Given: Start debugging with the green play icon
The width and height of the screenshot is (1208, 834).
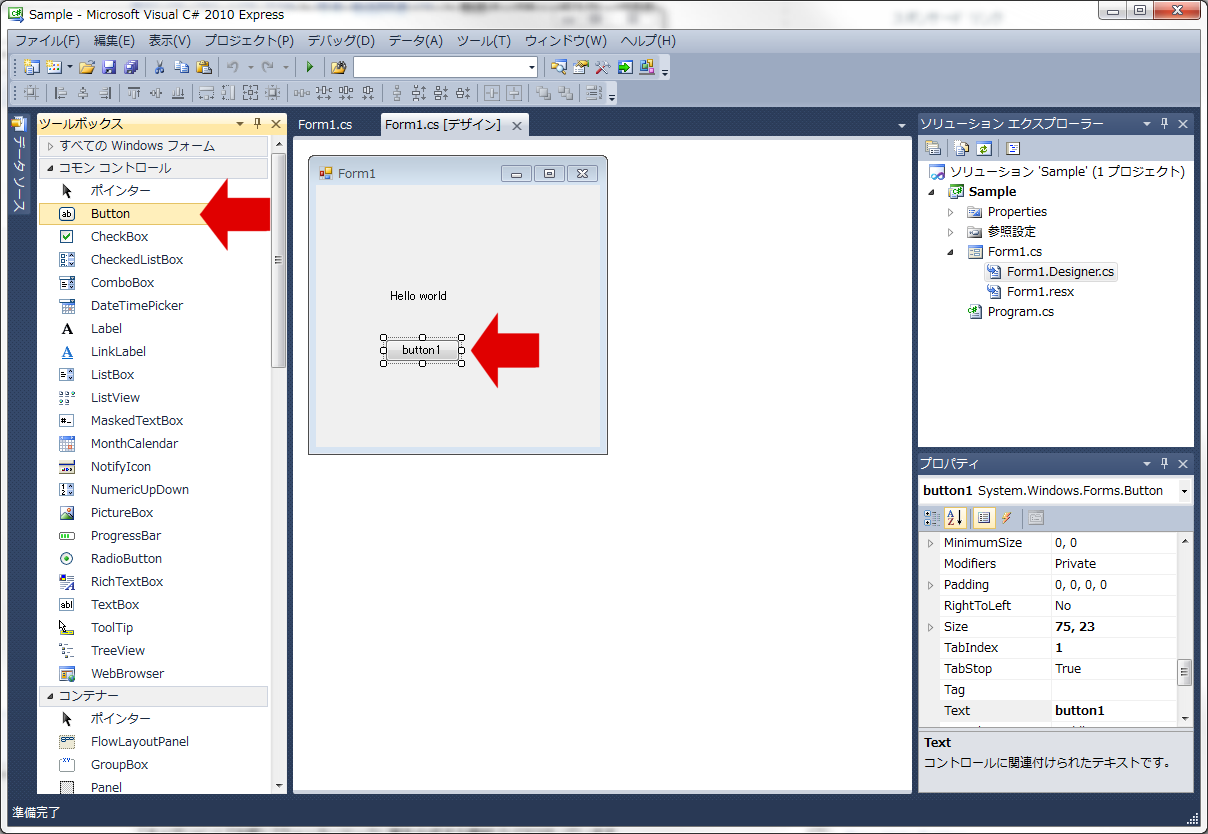Looking at the screenshot, I should [310, 67].
